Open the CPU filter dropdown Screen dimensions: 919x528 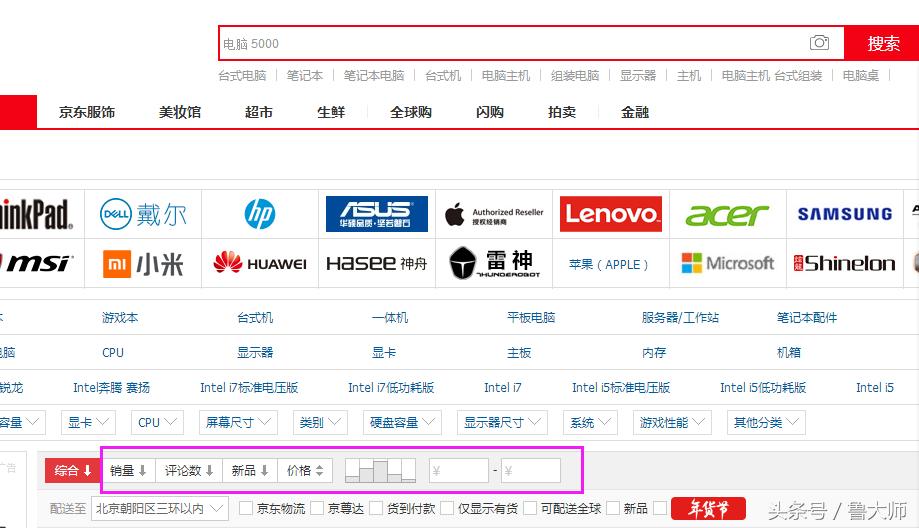157,423
